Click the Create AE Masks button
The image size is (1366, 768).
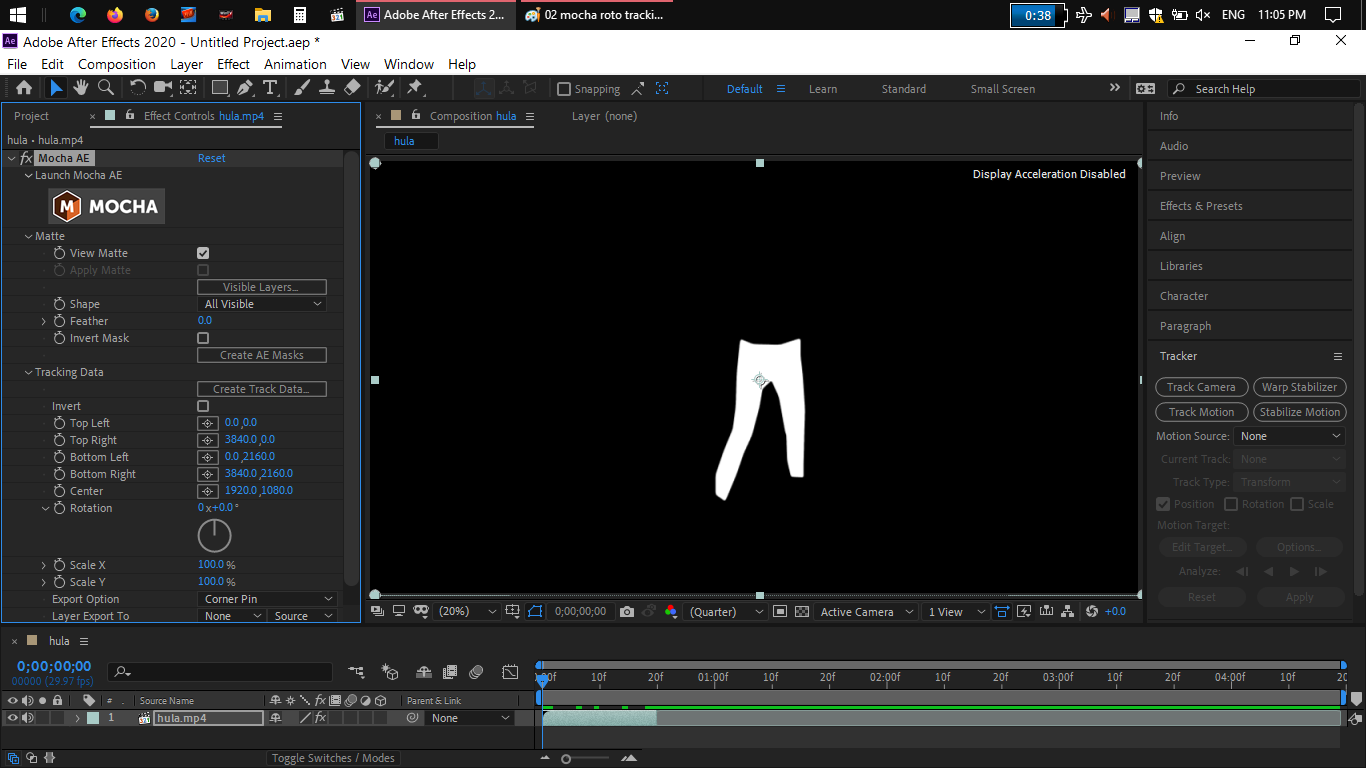pos(262,355)
